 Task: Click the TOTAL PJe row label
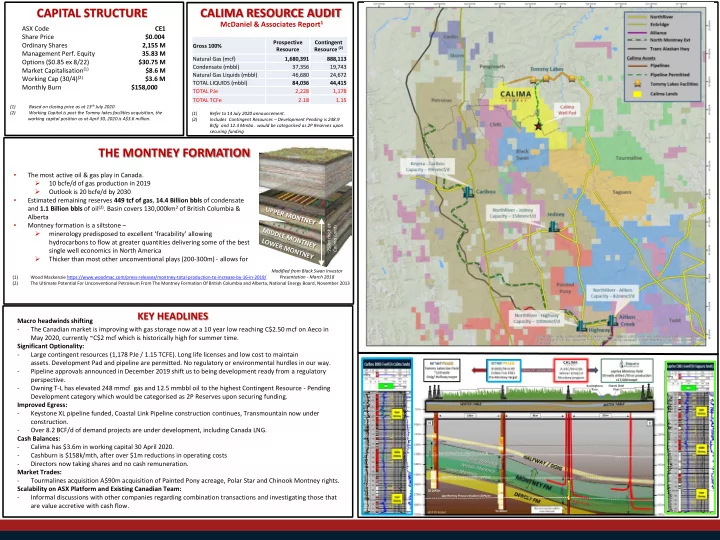click(206, 91)
